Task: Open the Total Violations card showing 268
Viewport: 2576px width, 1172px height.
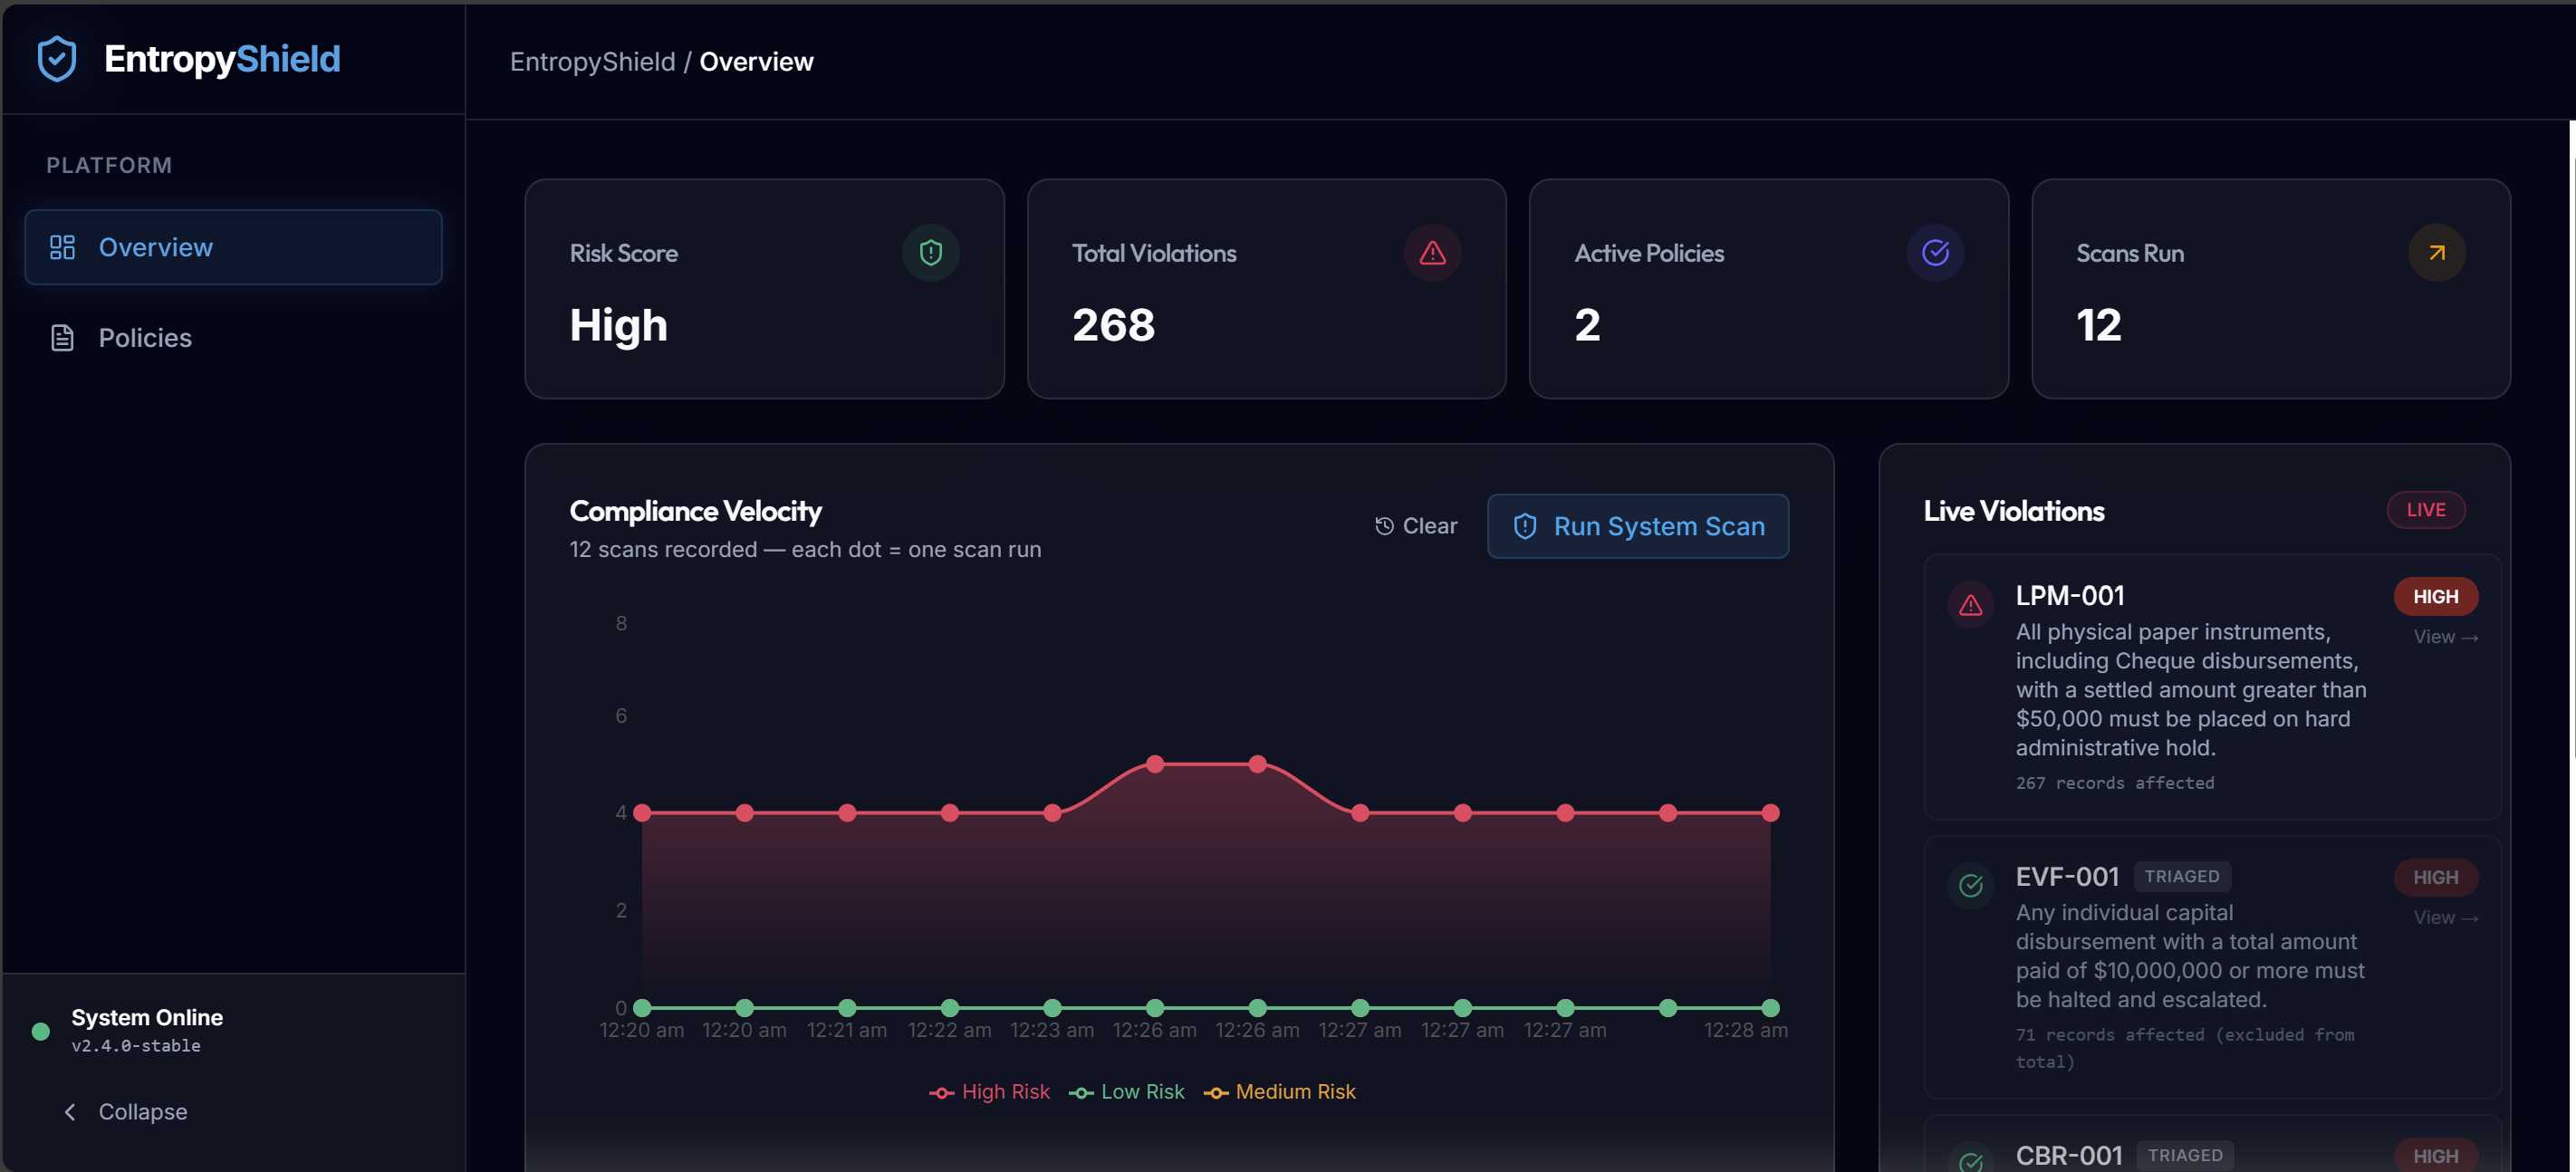Action: tap(1266, 289)
